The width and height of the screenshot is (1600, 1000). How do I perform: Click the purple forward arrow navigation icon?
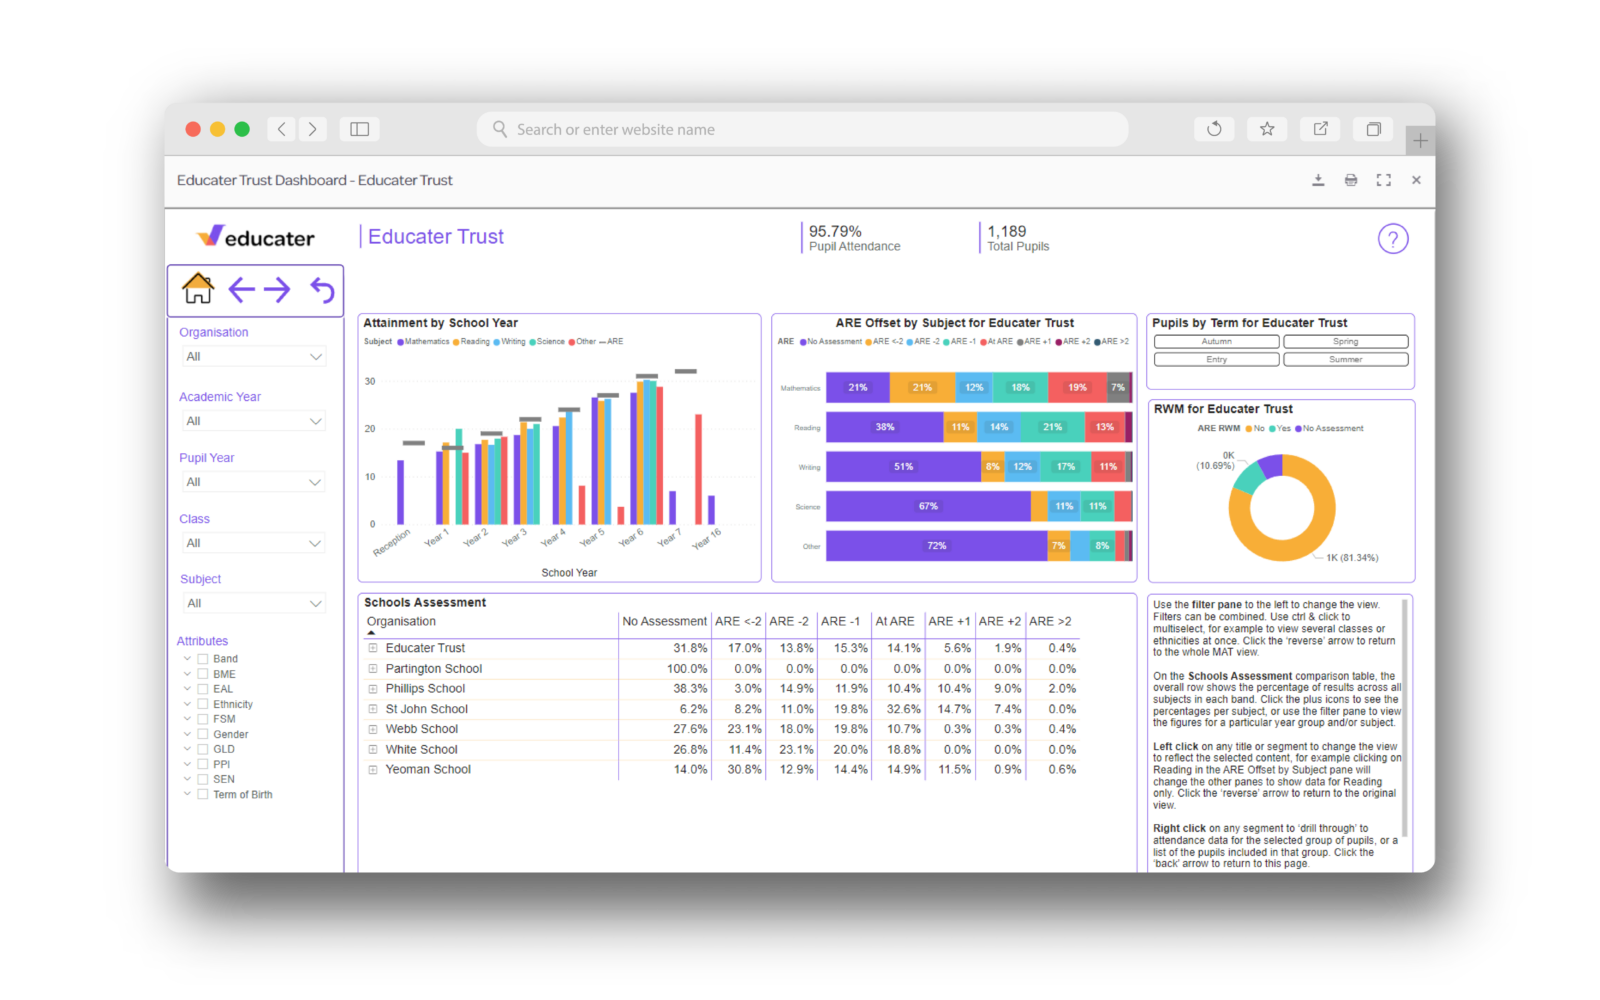[277, 290]
